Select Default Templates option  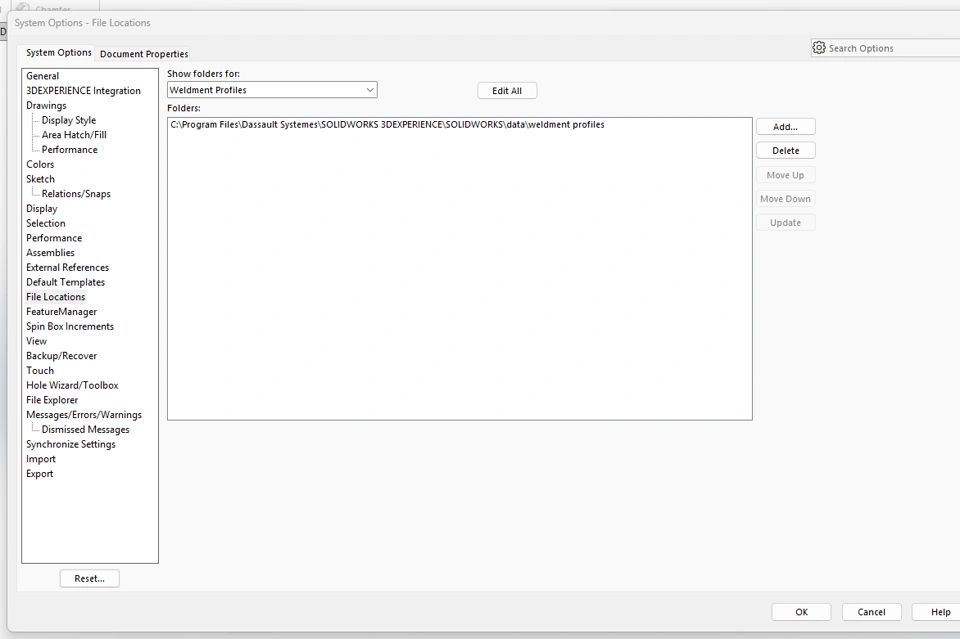tap(66, 282)
